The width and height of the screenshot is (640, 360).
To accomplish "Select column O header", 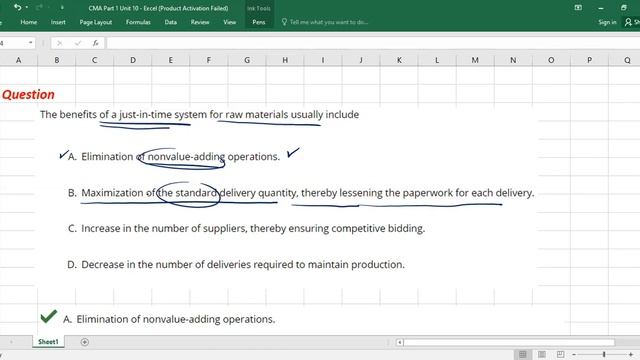I will pyautogui.click(x=551, y=60).
